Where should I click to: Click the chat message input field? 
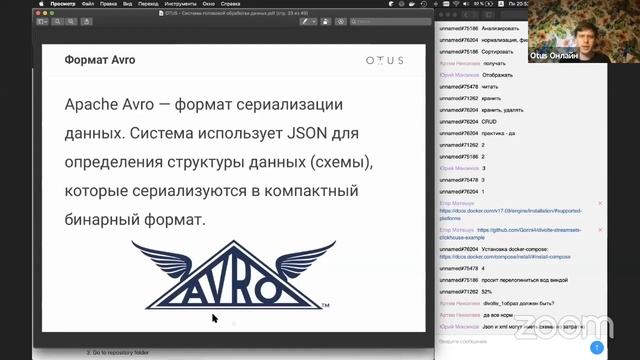point(512,342)
